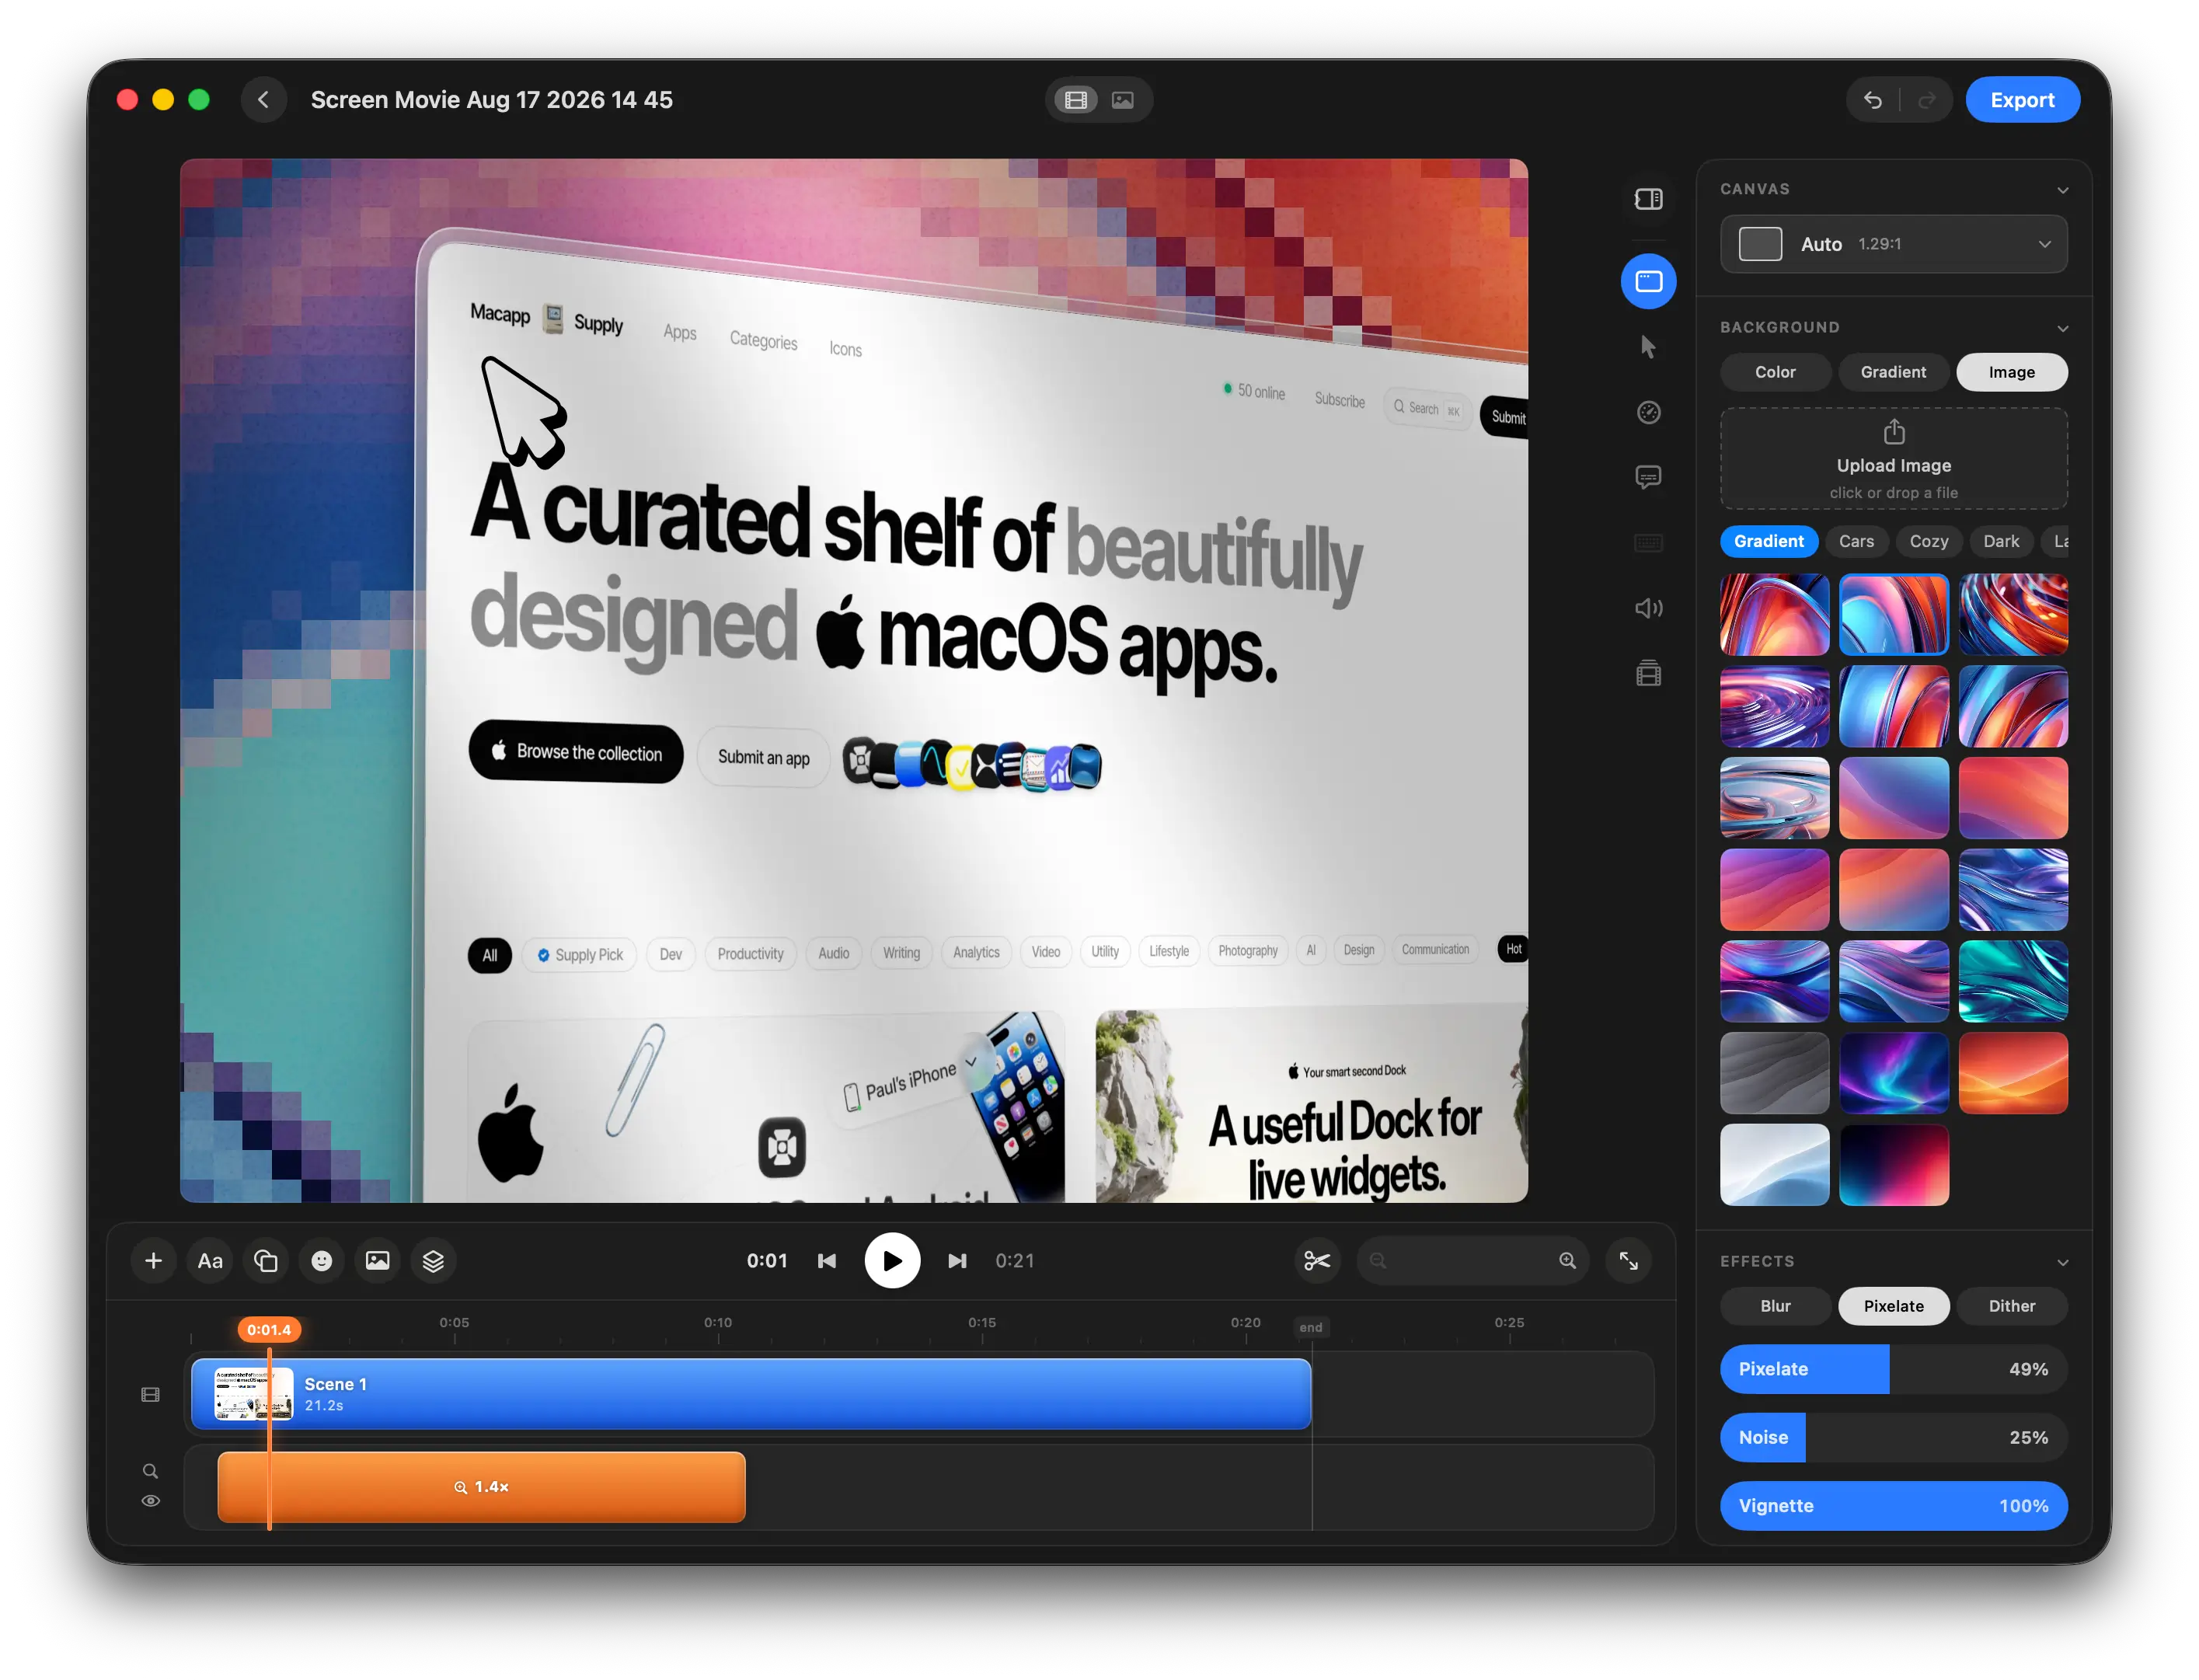Click the zoom track magnifier icon
The height and width of the screenshot is (1680, 2199).
tap(150, 1472)
